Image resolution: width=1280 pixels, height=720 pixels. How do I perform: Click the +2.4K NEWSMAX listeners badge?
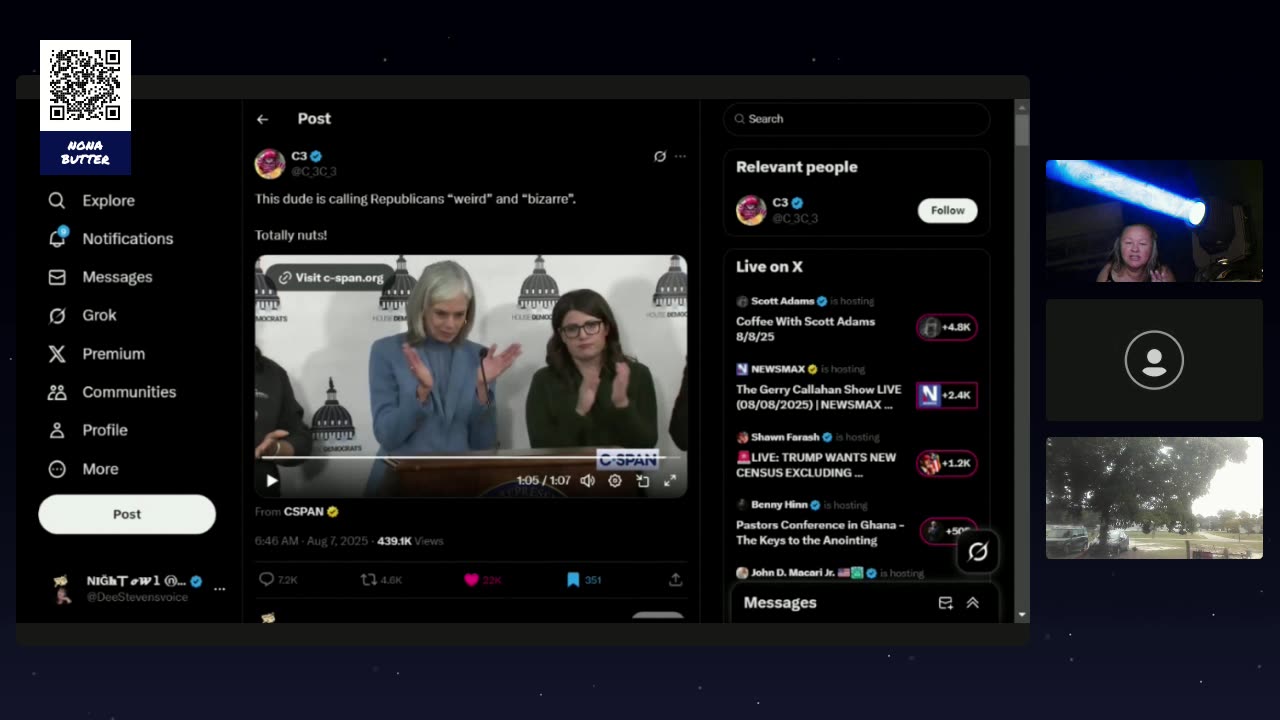click(947, 395)
